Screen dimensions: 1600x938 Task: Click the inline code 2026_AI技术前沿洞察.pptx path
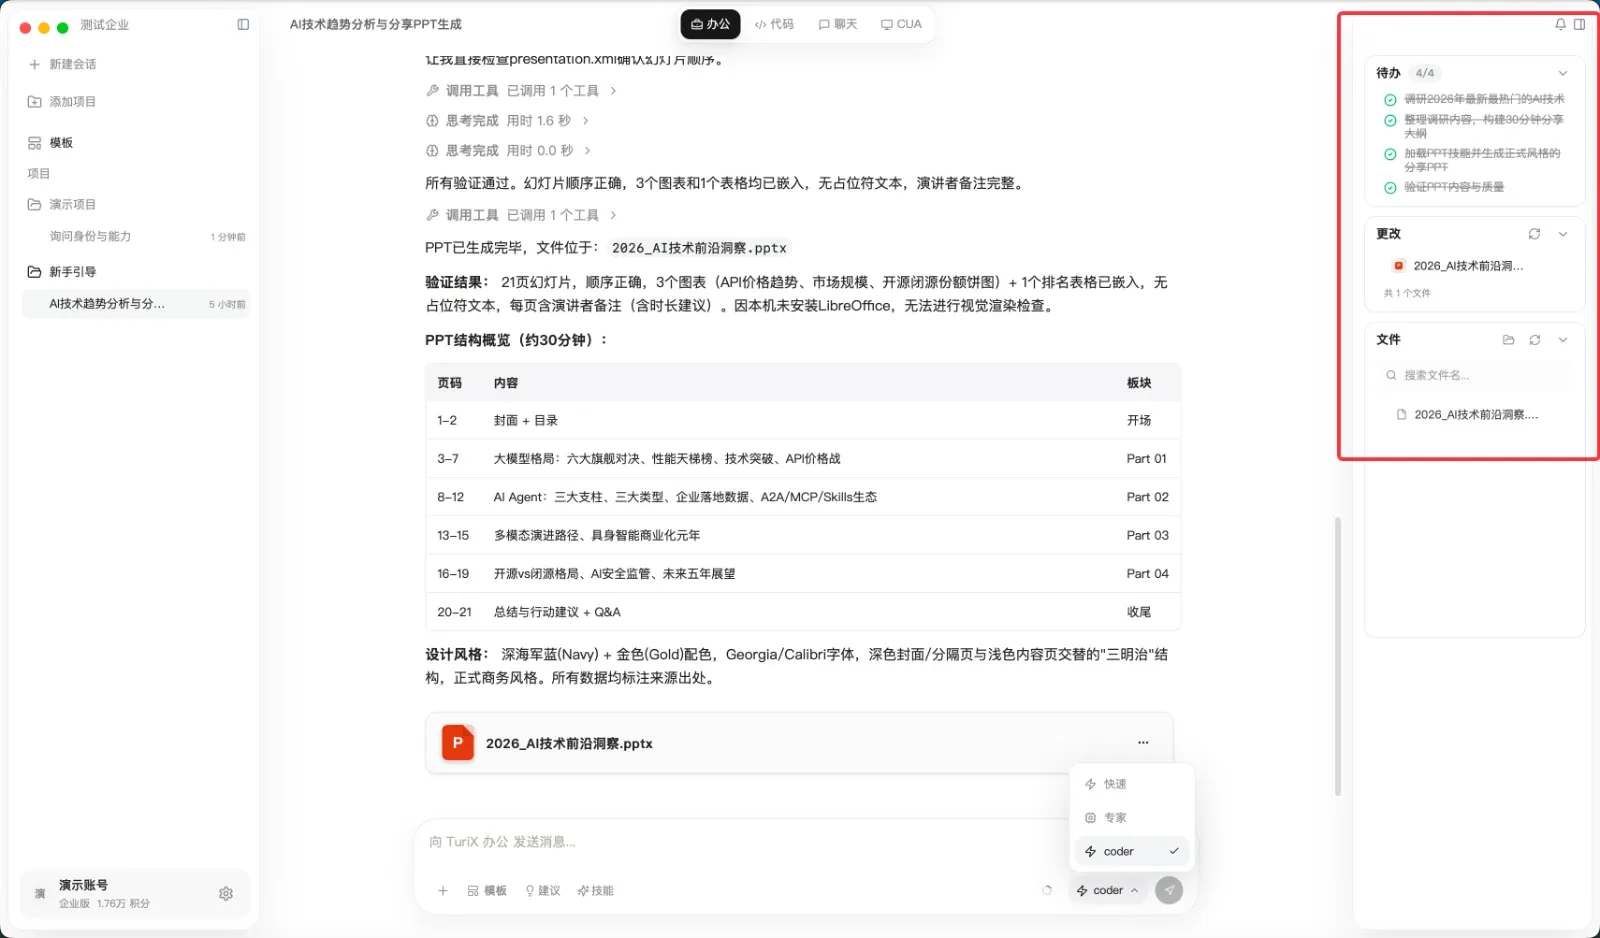699,248
